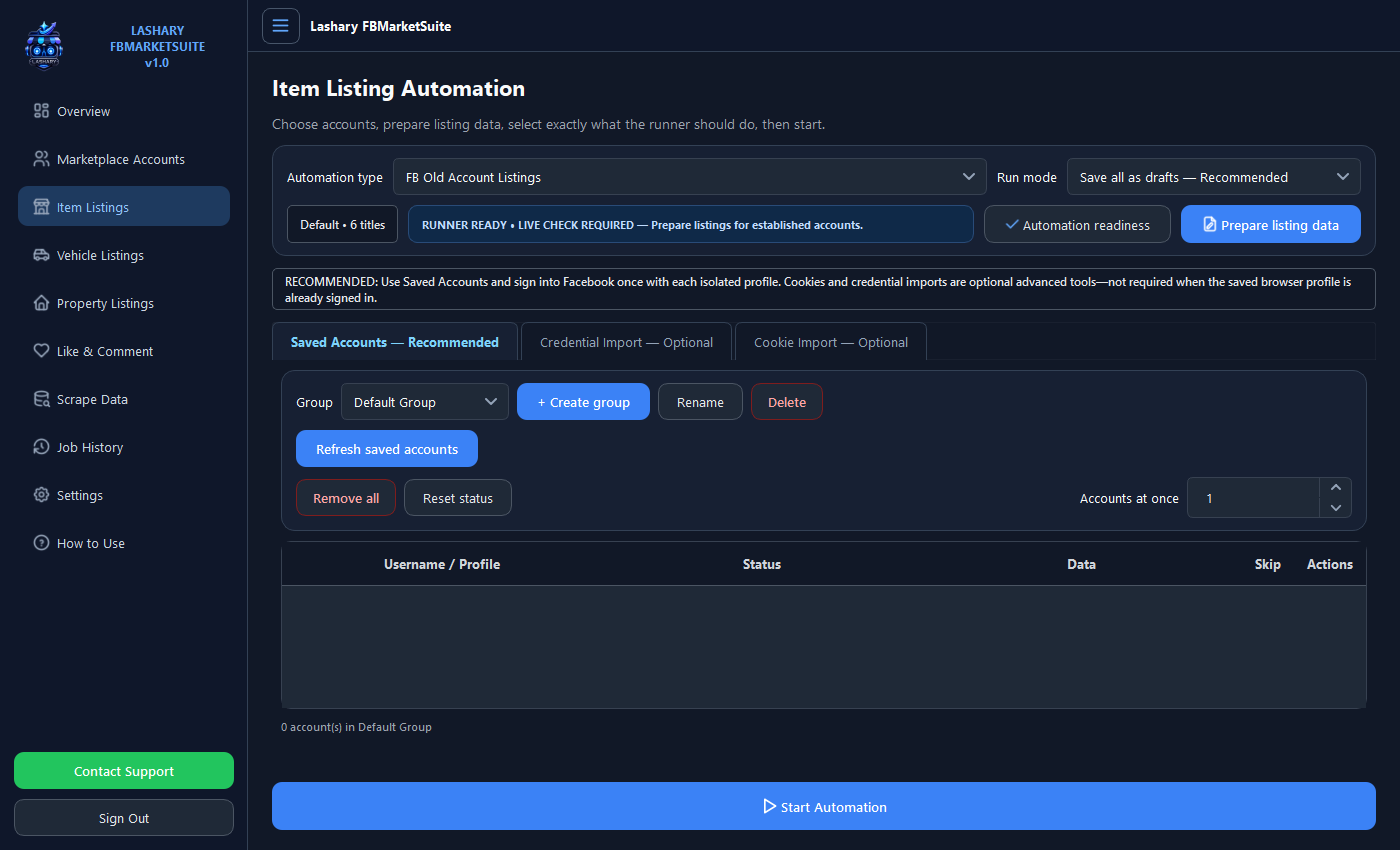Screen dimensions: 1400x850
Task: Click the Reset status button
Action: [x=458, y=498]
